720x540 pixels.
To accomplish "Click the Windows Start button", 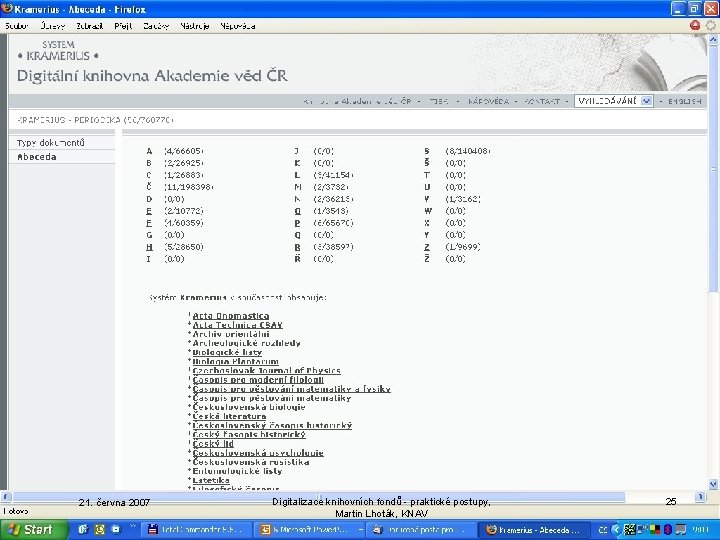I will (33, 529).
